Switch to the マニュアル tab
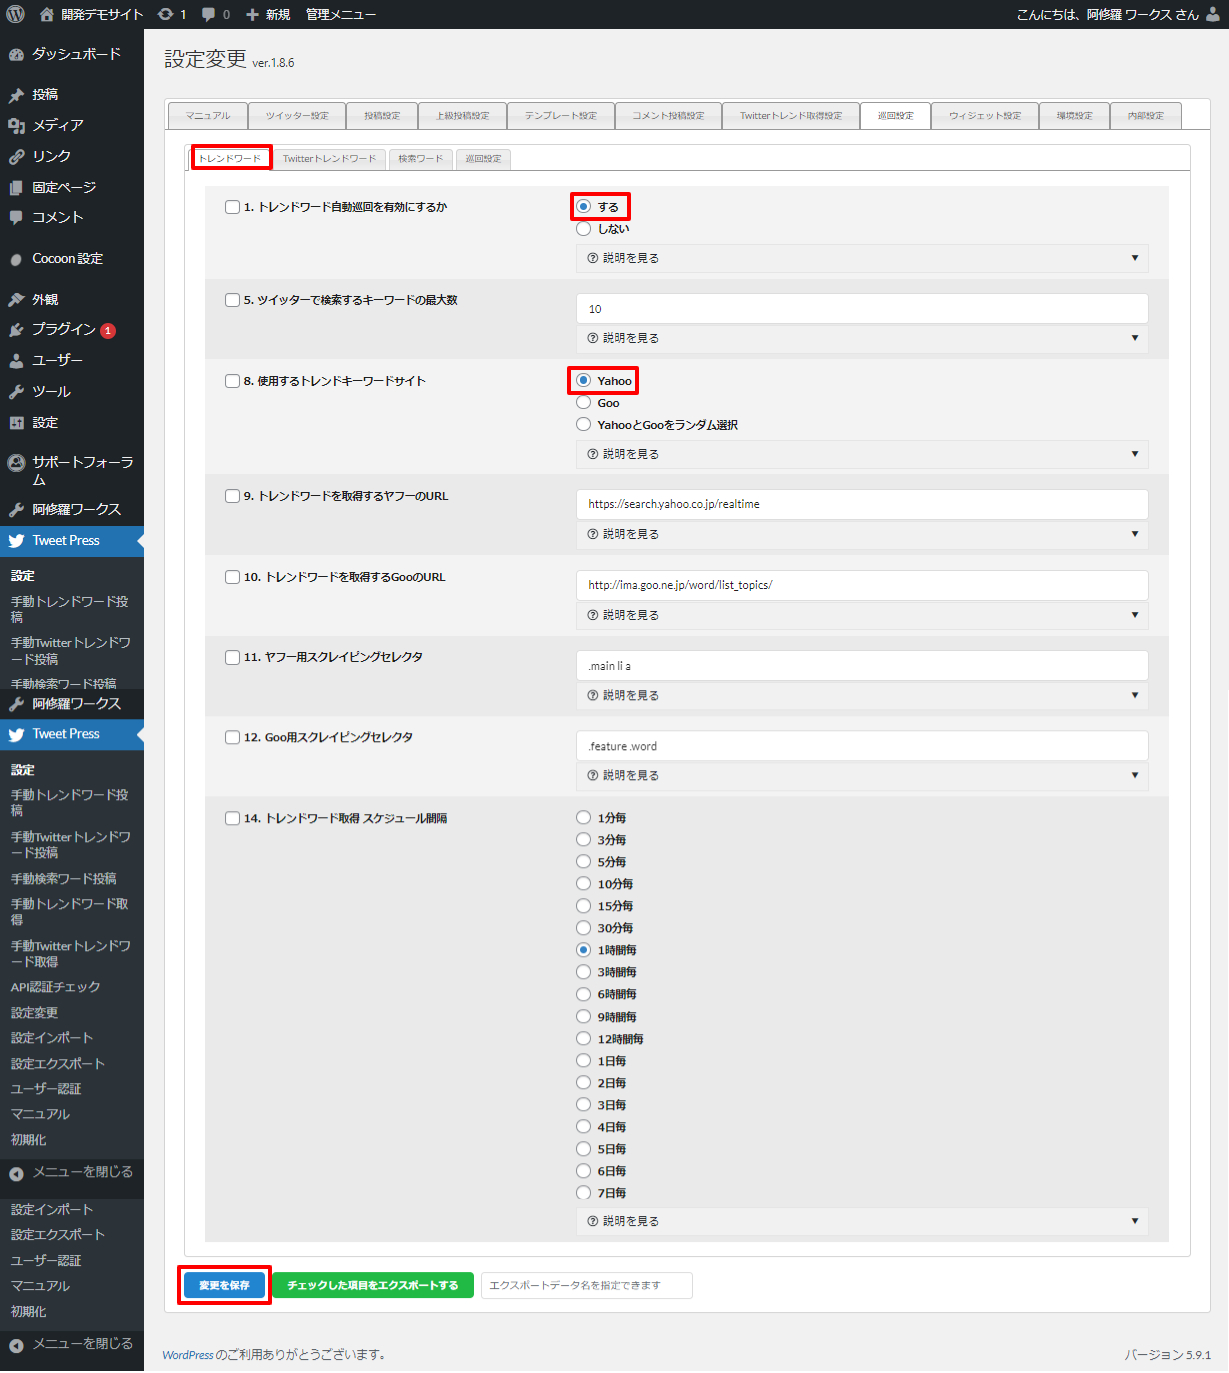1229x1373 pixels. pos(208,116)
